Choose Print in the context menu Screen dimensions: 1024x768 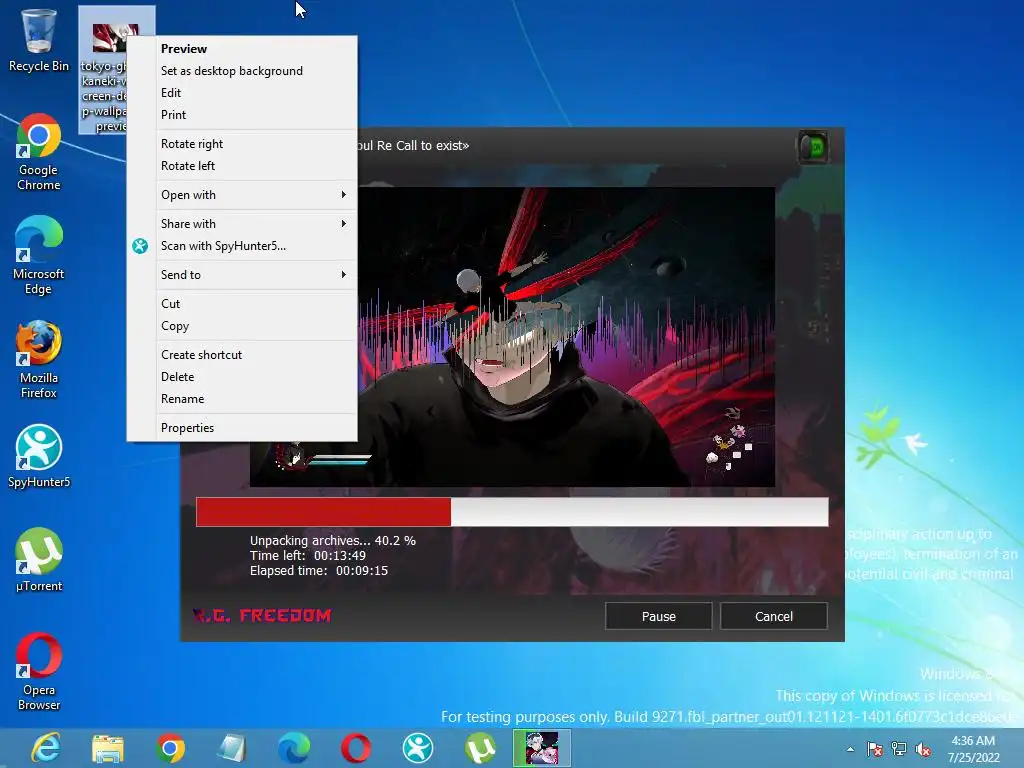[x=242, y=115]
